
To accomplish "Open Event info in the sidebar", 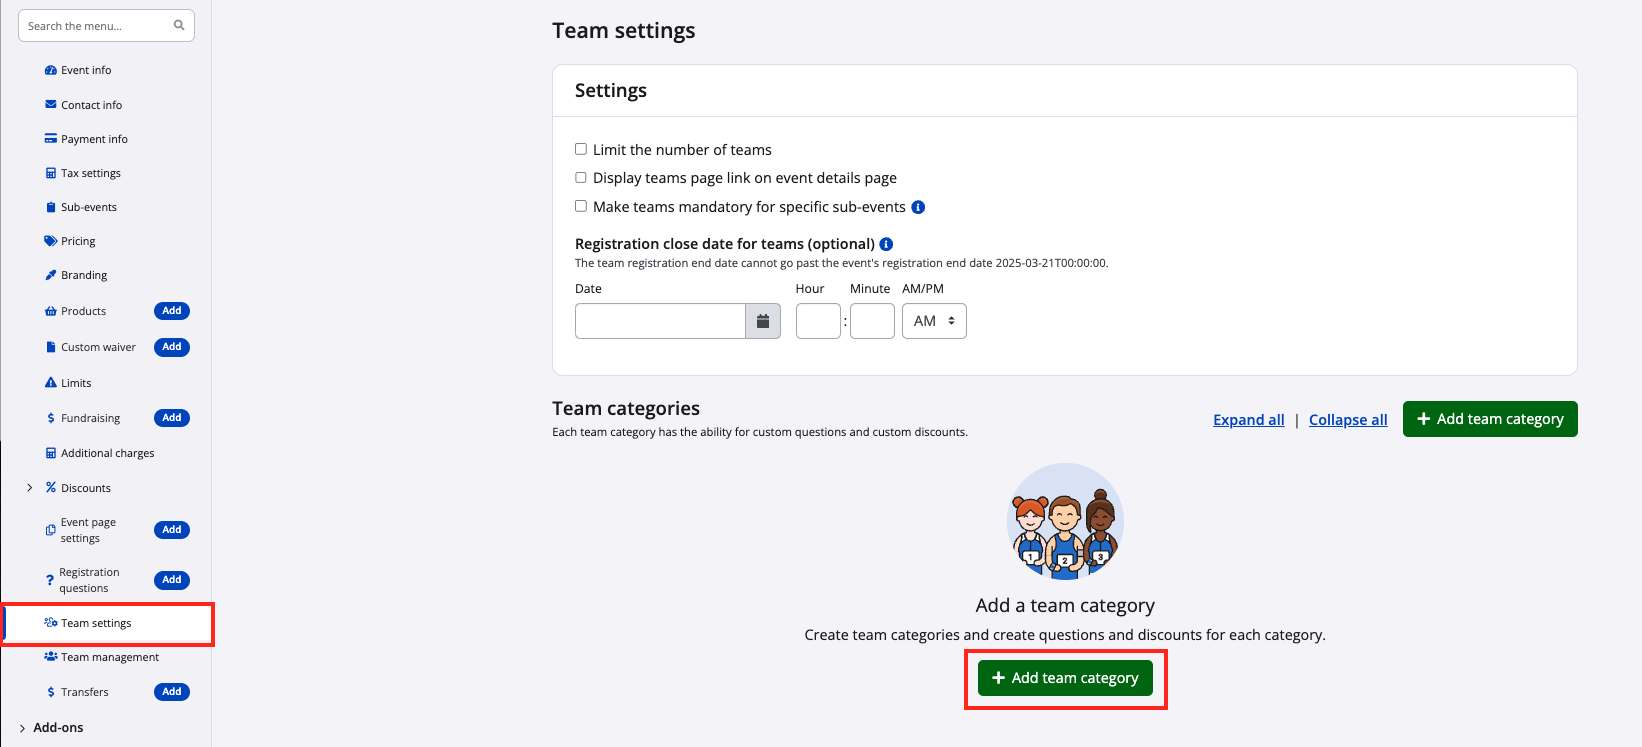I will tap(86, 70).
